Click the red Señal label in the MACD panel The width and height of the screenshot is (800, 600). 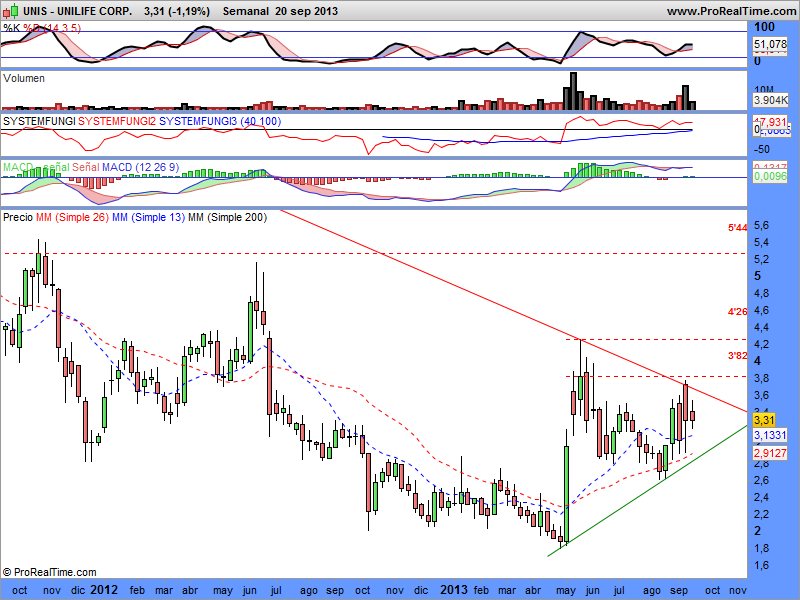coord(86,167)
